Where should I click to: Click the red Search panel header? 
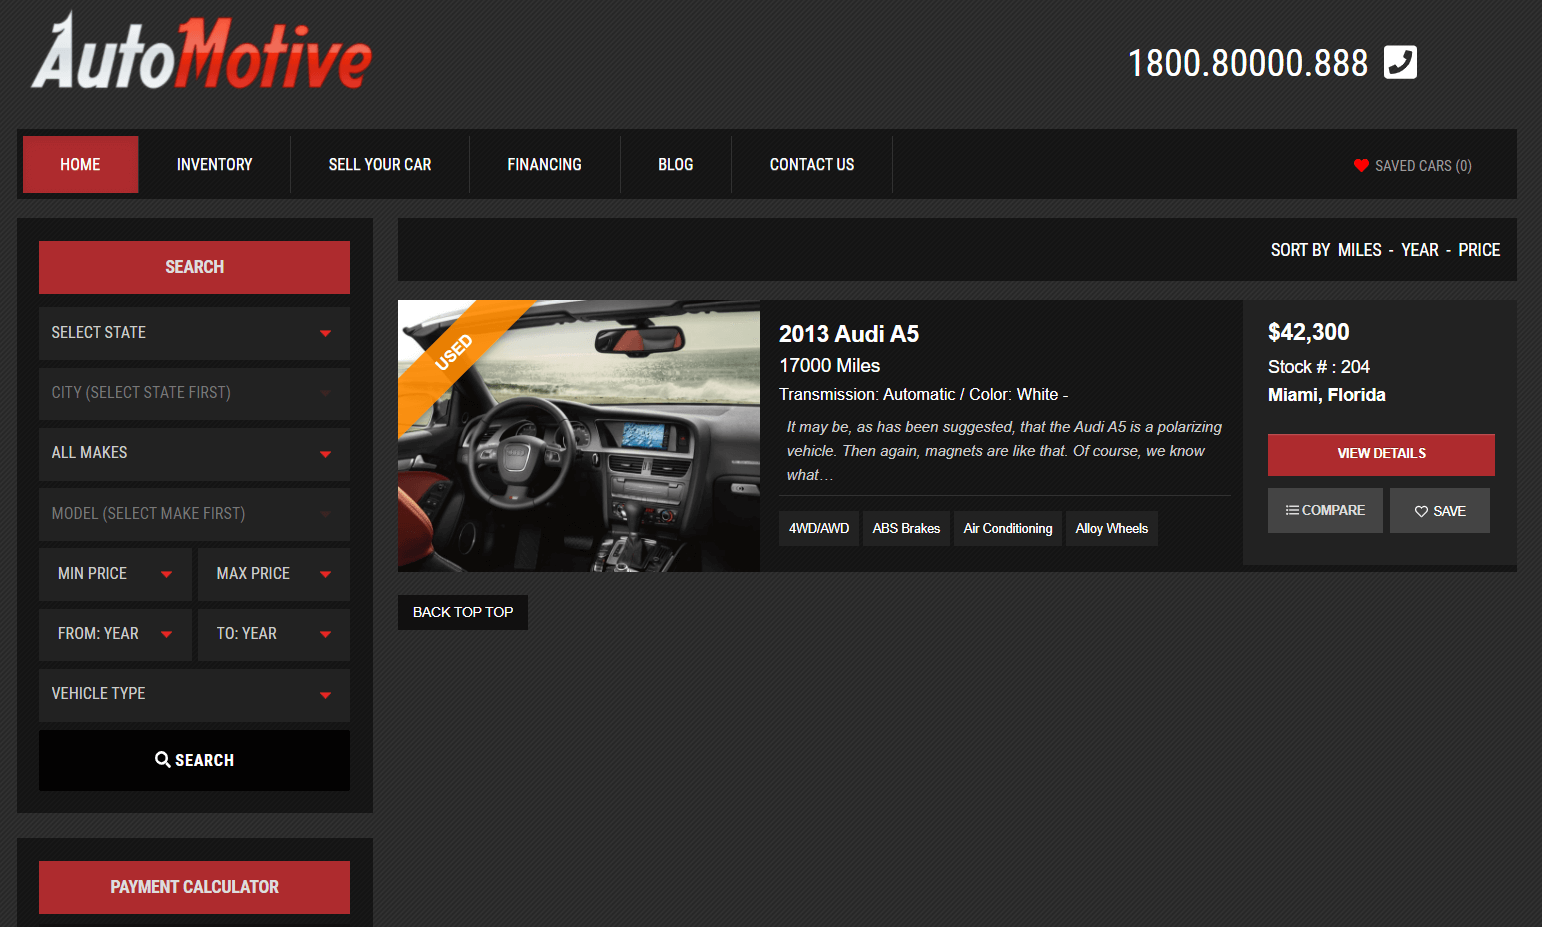click(x=194, y=267)
